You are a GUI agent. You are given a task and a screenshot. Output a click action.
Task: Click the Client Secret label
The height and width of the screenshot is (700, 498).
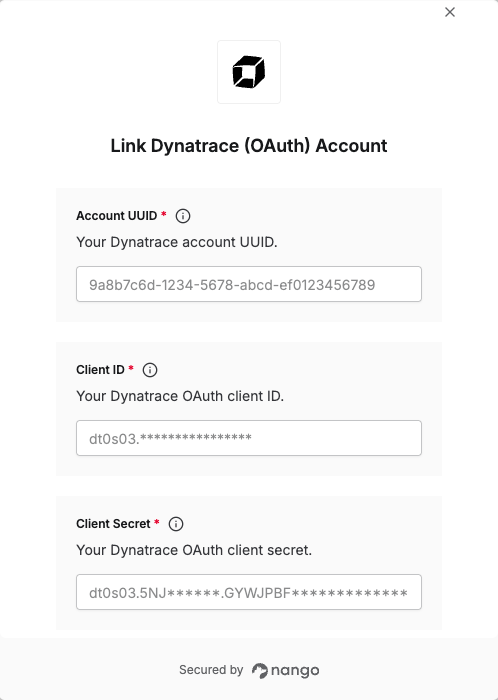point(113,524)
